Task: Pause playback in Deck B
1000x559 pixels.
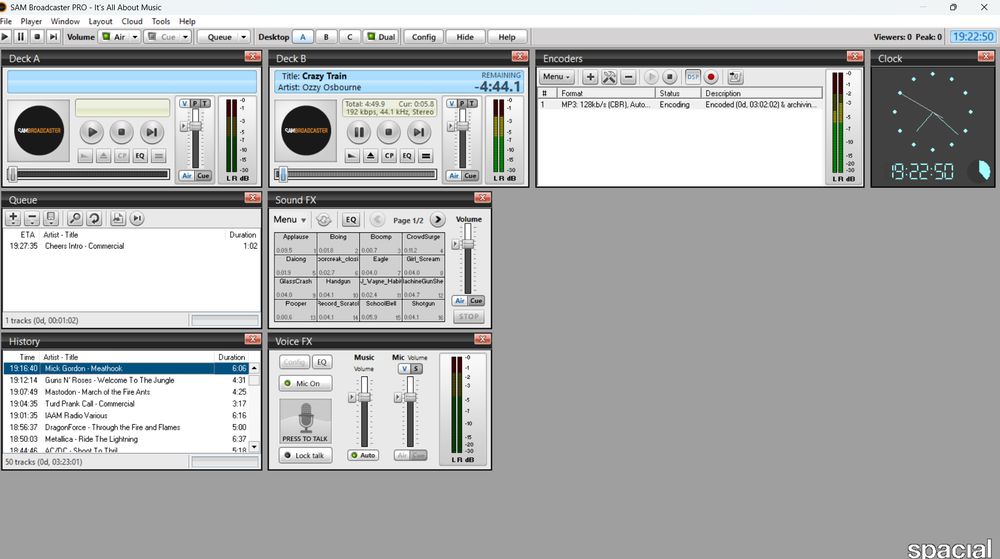Action: (x=359, y=132)
